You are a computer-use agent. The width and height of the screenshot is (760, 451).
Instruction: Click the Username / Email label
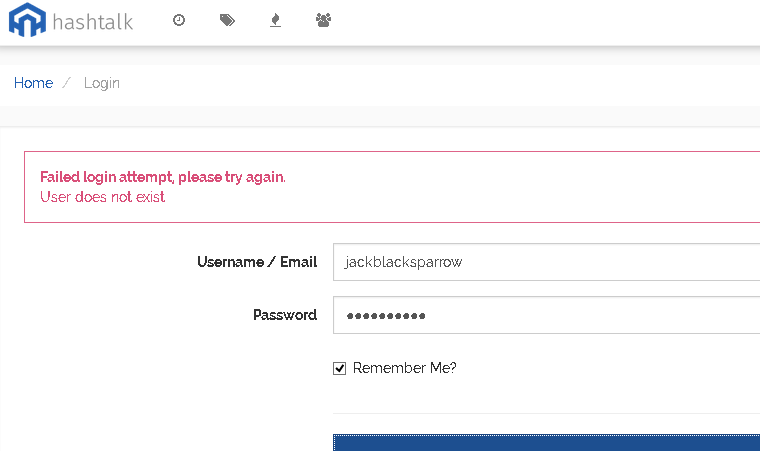(257, 262)
